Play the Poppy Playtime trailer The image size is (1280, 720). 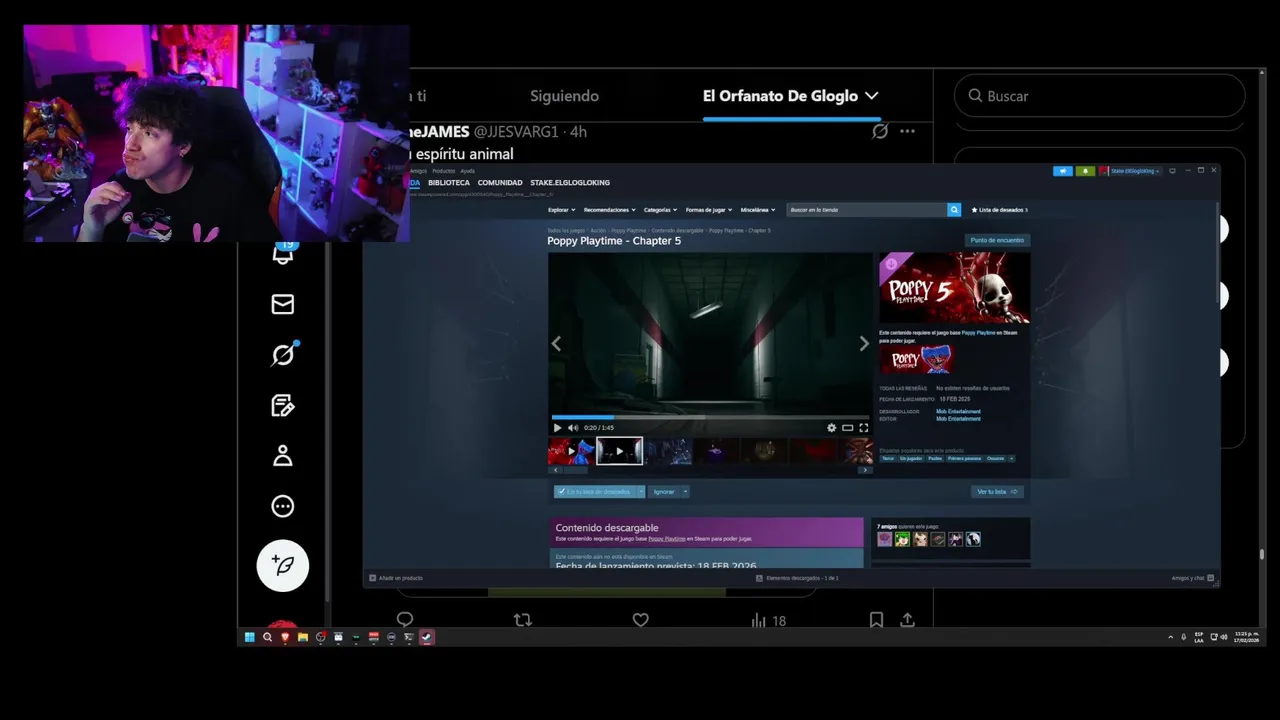pos(557,428)
